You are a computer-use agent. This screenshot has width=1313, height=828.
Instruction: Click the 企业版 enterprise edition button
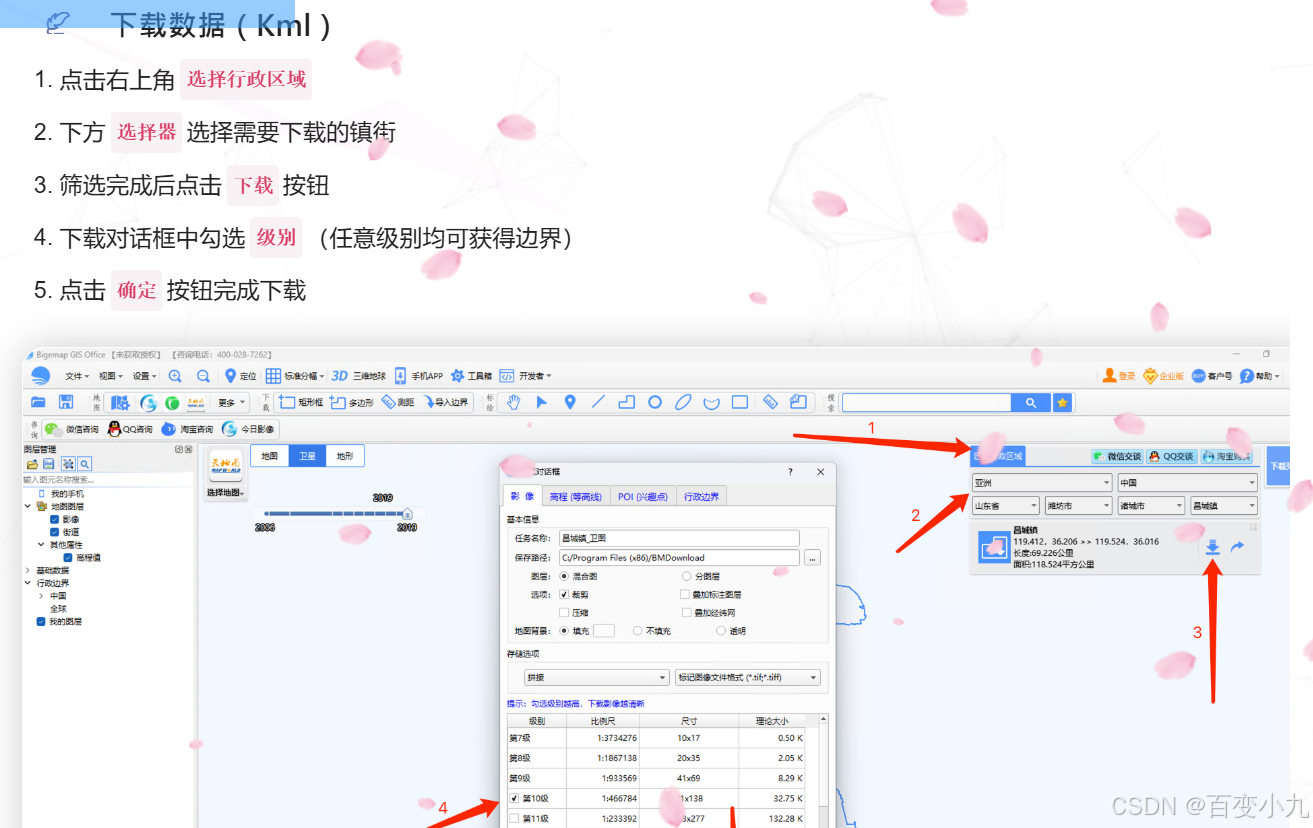tap(1164, 376)
